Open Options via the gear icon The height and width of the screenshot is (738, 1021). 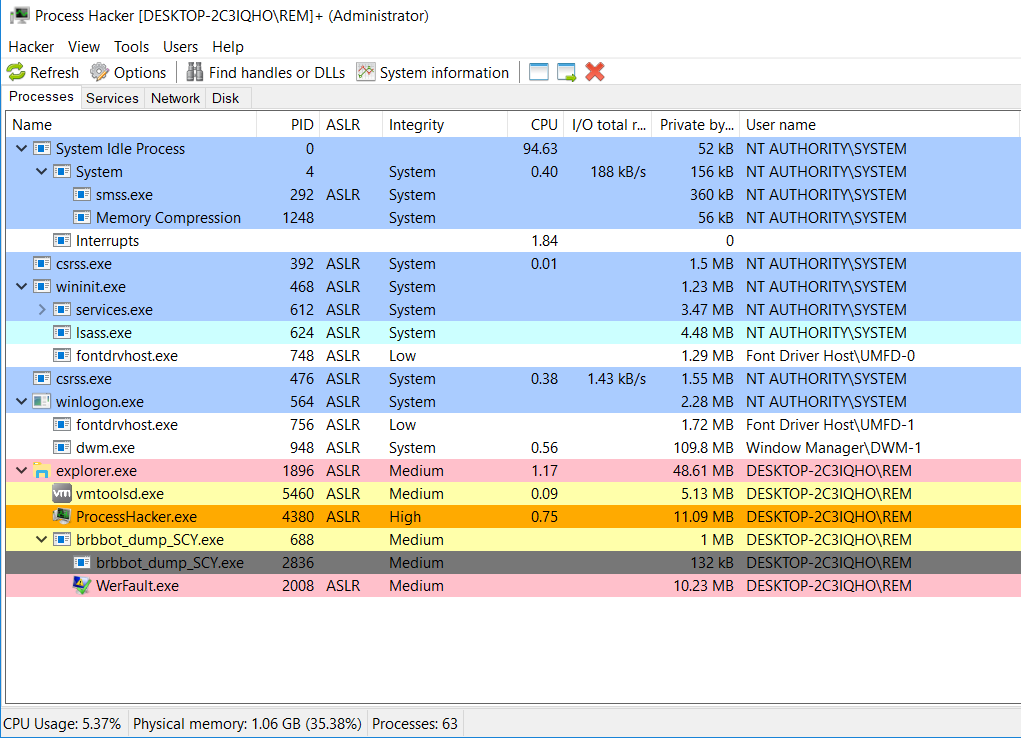[99, 72]
